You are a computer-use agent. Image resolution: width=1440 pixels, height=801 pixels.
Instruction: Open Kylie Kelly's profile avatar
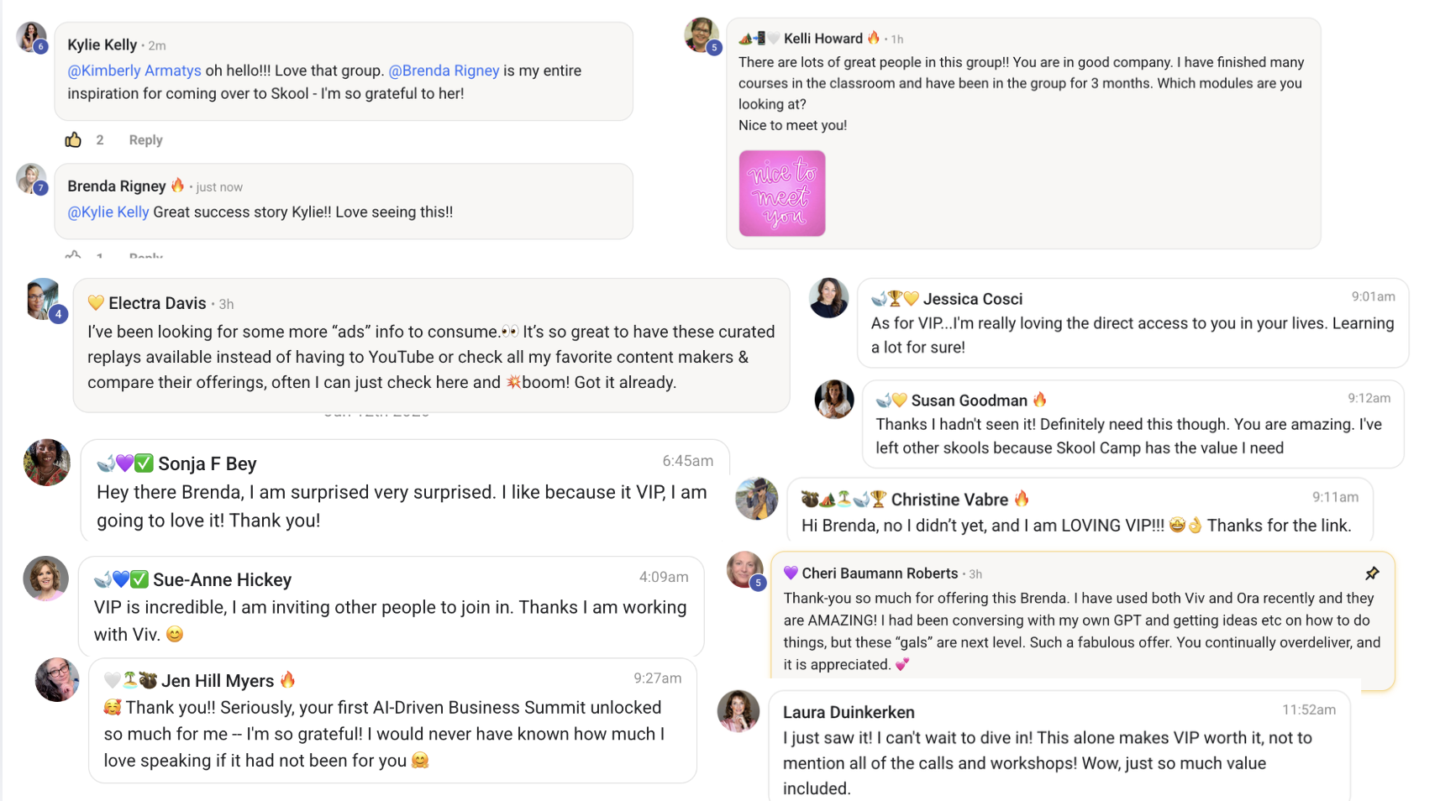[x=32, y=38]
